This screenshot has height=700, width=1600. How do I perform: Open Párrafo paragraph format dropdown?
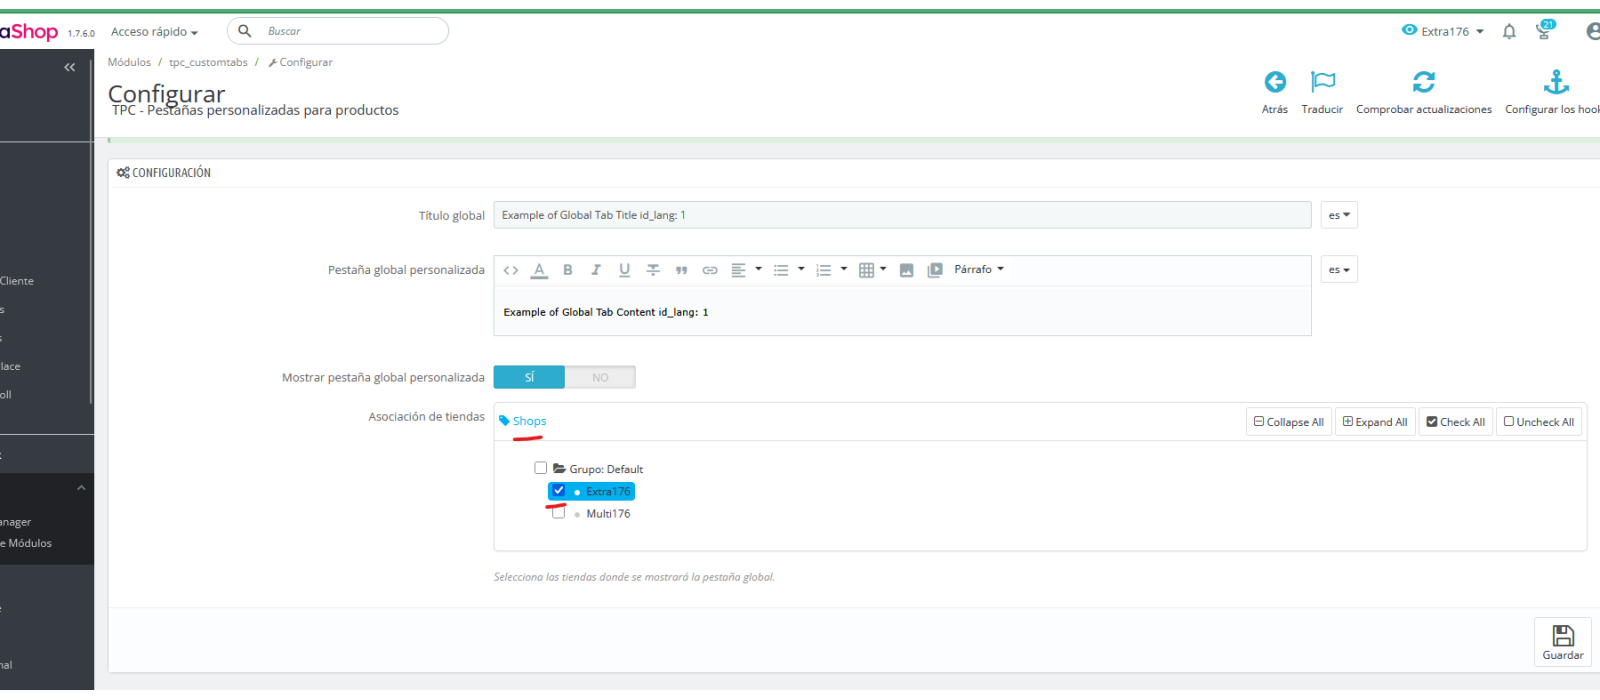coord(979,270)
